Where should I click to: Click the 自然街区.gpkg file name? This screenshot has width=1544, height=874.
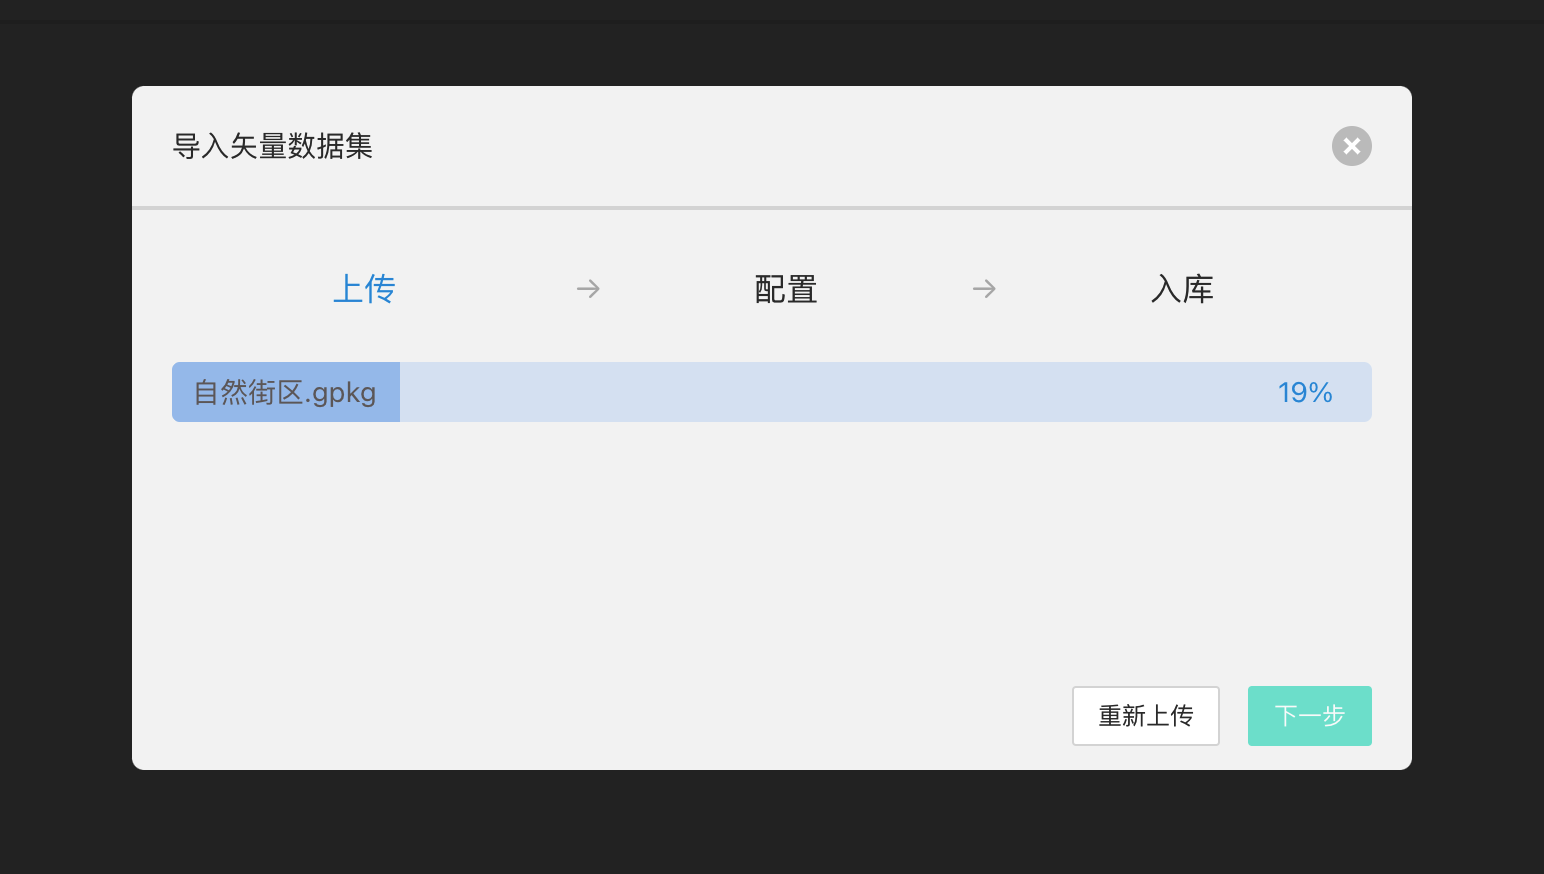pyautogui.click(x=285, y=392)
